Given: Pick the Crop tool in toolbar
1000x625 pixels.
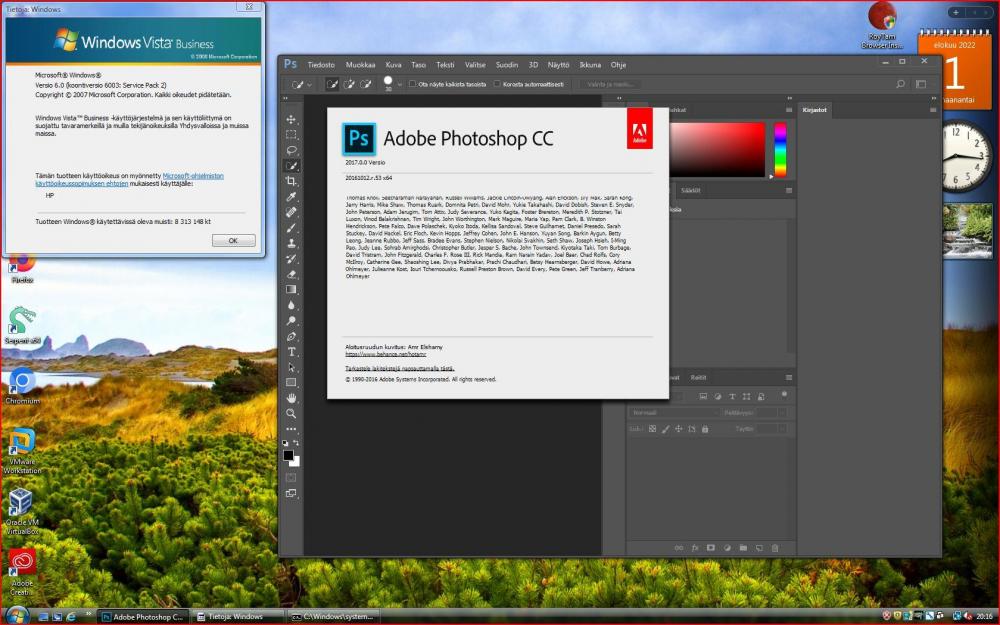Looking at the screenshot, I should tap(292, 181).
